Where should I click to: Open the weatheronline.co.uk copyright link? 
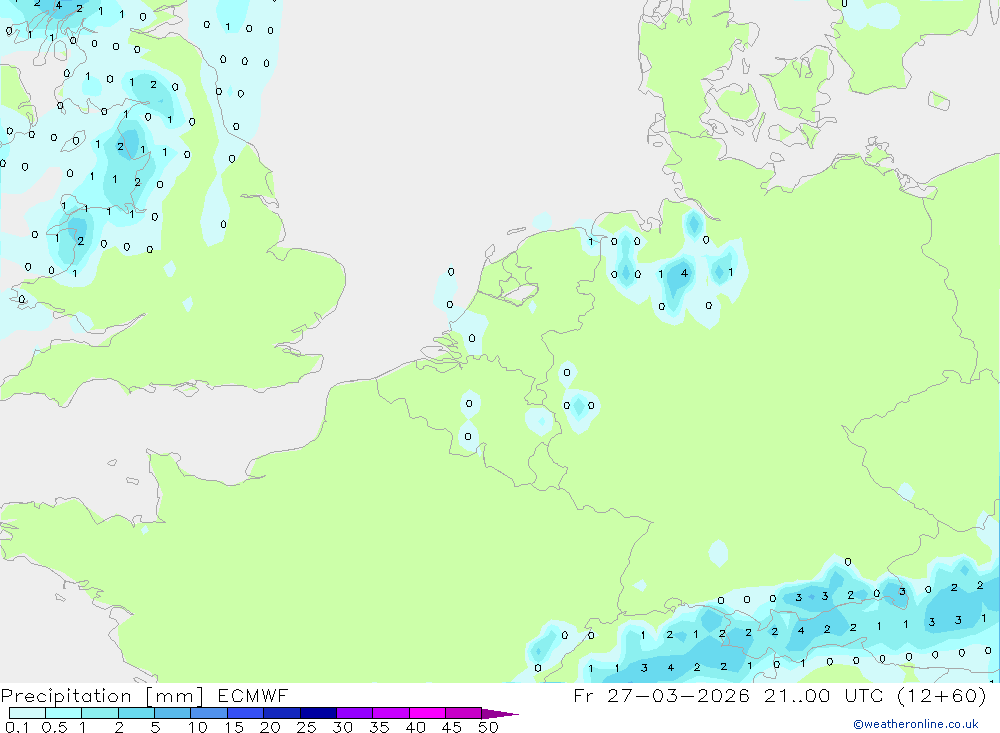point(916,724)
